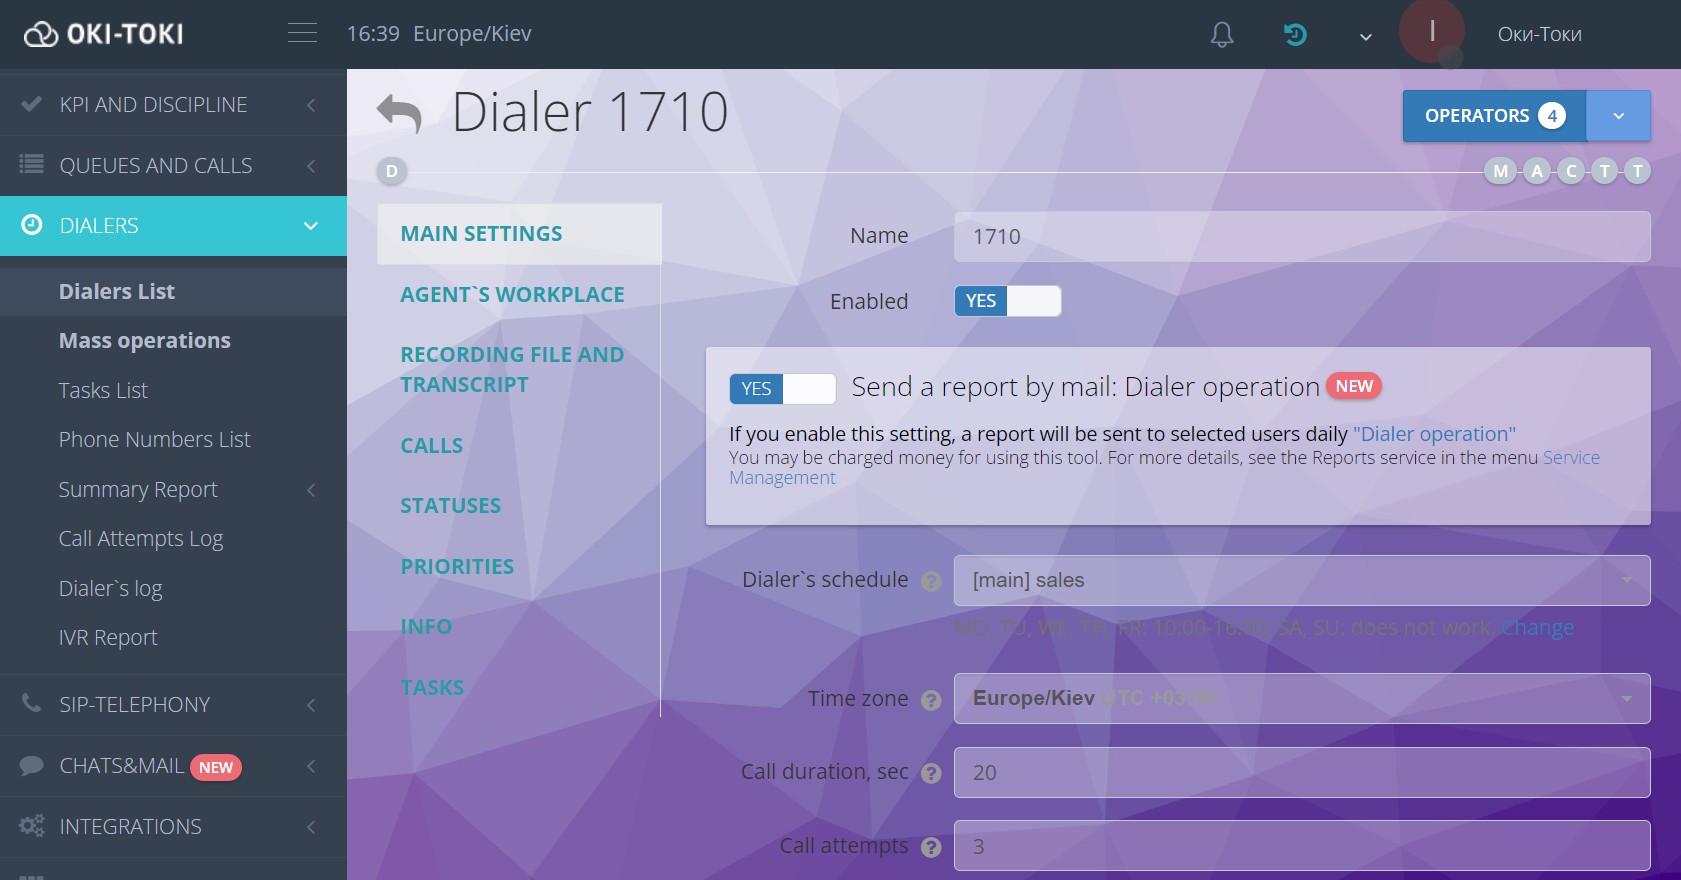1681x880 pixels.
Task: Show Time zone help tooltip
Action: [x=931, y=700]
